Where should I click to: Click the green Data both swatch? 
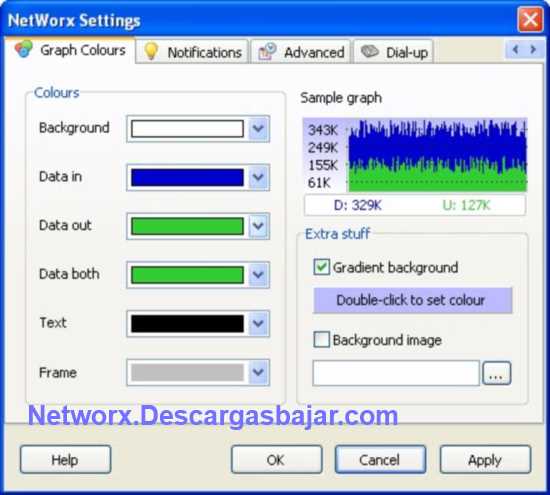(187, 275)
